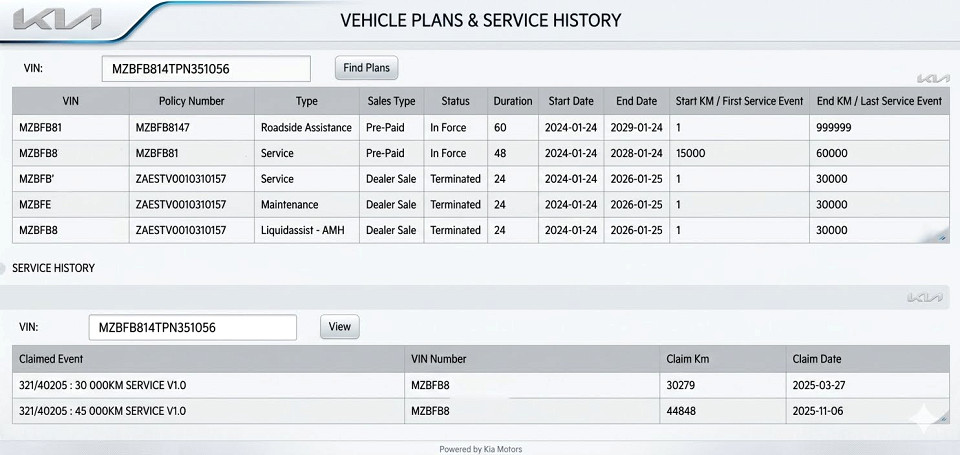This screenshot has width=960, height=455.
Task: Click the SERVICE HISTORY section heading
Action: point(53,268)
